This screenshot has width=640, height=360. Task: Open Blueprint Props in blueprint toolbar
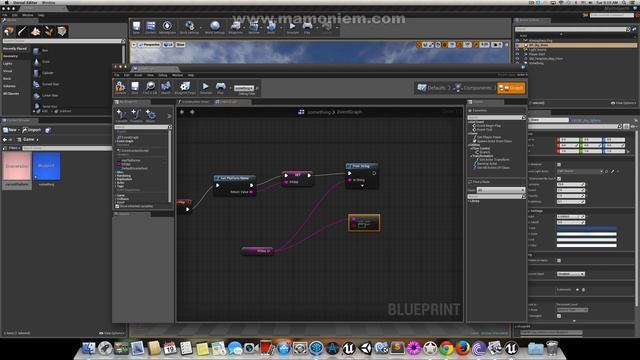coord(185,87)
